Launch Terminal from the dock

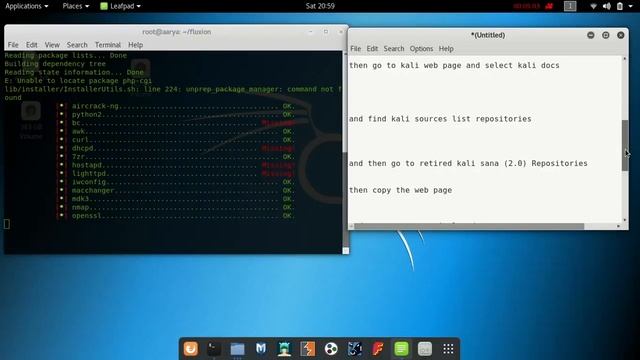tap(214, 349)
